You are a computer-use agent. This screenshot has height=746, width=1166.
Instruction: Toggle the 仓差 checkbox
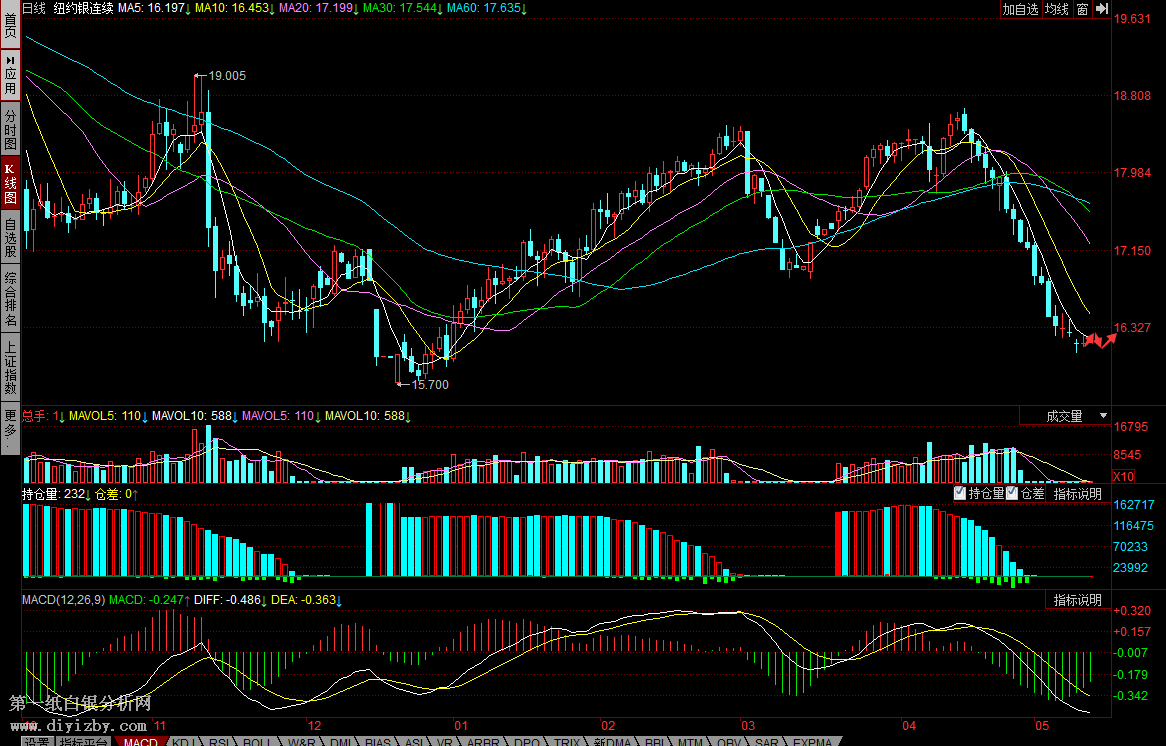[x=1012, y=493]
